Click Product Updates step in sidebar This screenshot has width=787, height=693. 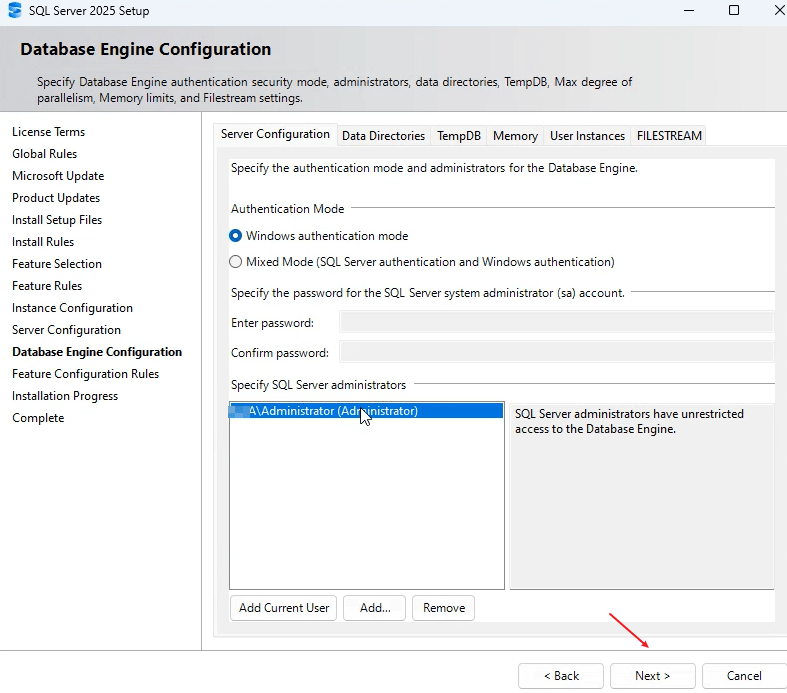coord(56,198)
